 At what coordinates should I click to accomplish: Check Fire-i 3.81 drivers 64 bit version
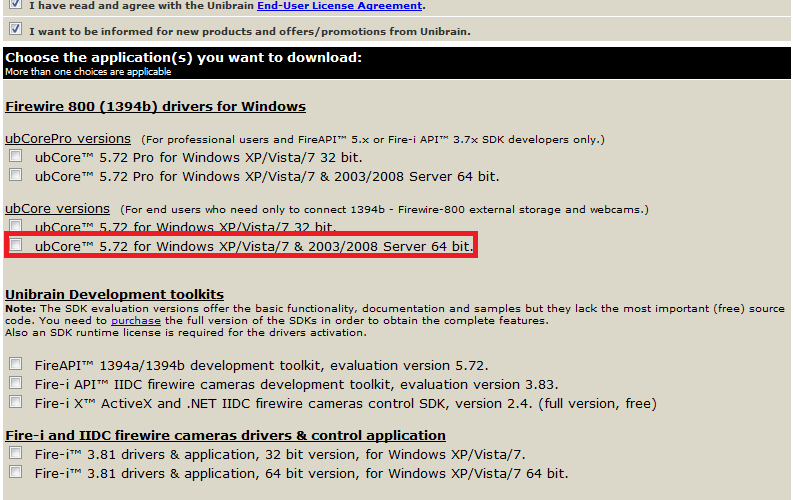(x=16, y=472)
